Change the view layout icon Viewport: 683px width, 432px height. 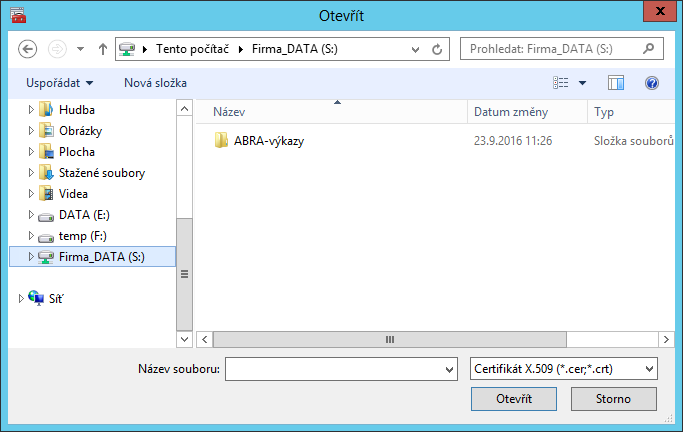pos(562,83)
